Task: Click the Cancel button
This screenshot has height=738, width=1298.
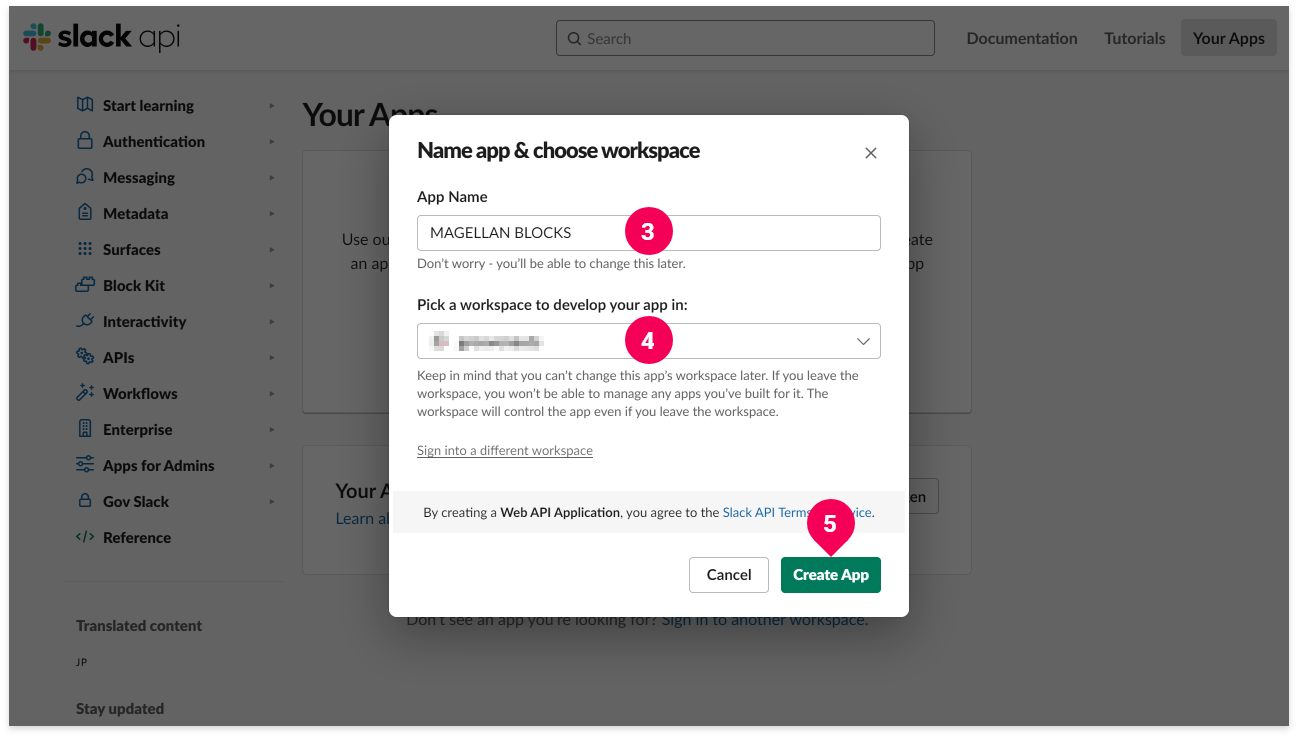Action: 729,575
